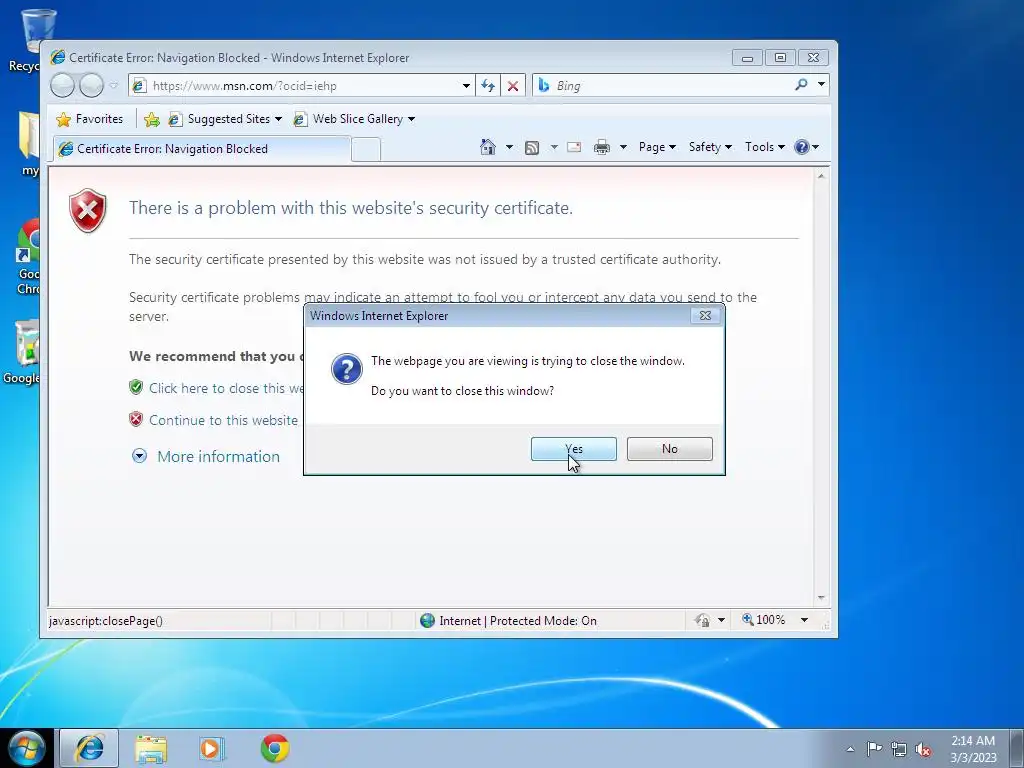Click the Print icon
Image resolution: width=1024 pixels, height=768 pixels.
[601, 148]
